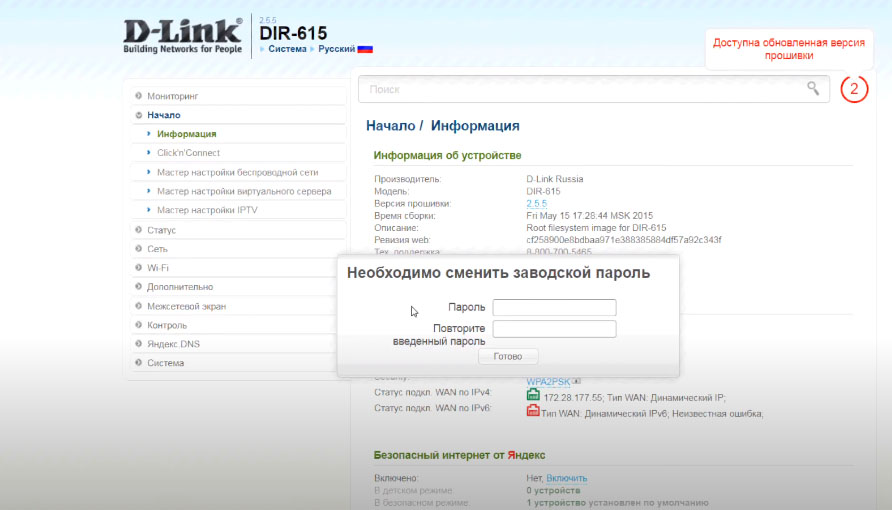Click the green WAN IPv4 status icon

[533, 395]
